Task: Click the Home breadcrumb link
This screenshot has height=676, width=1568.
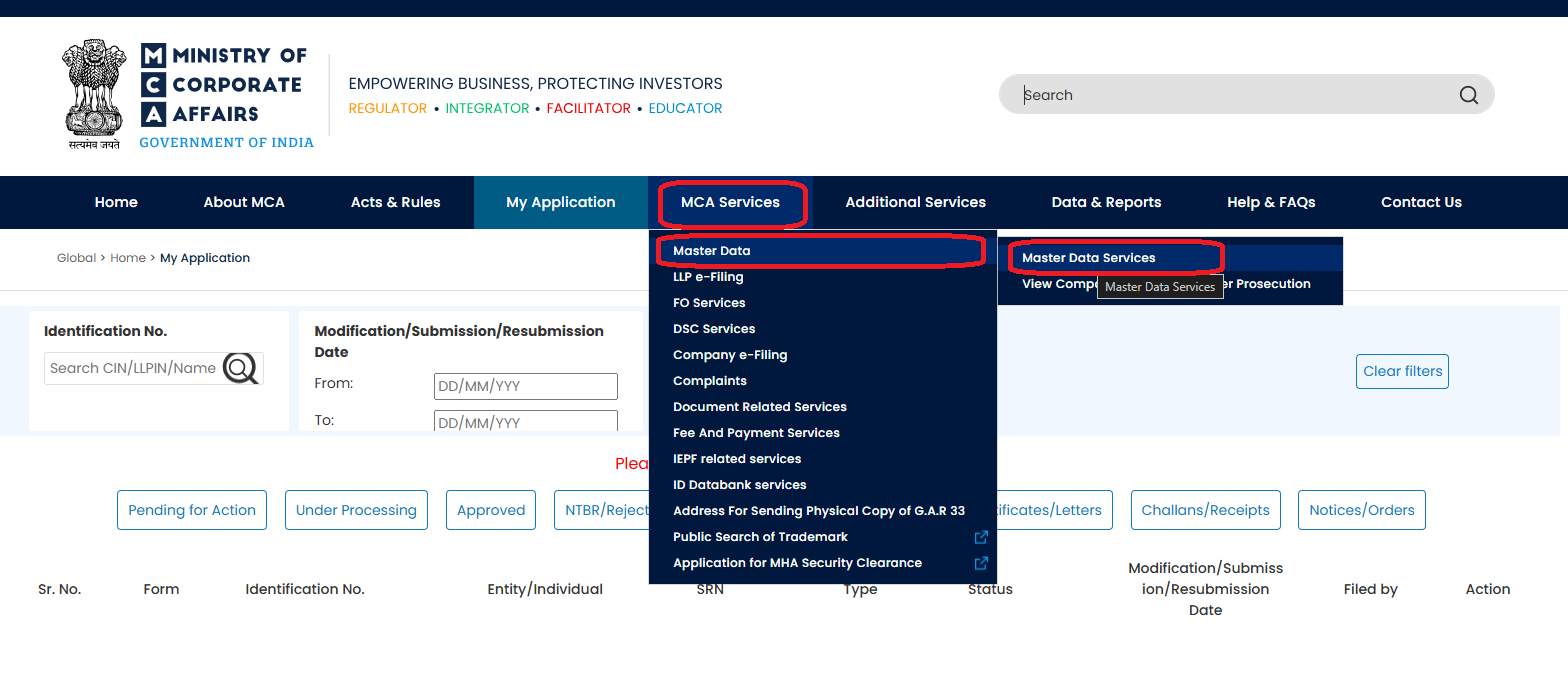Action: pos(128,258)
